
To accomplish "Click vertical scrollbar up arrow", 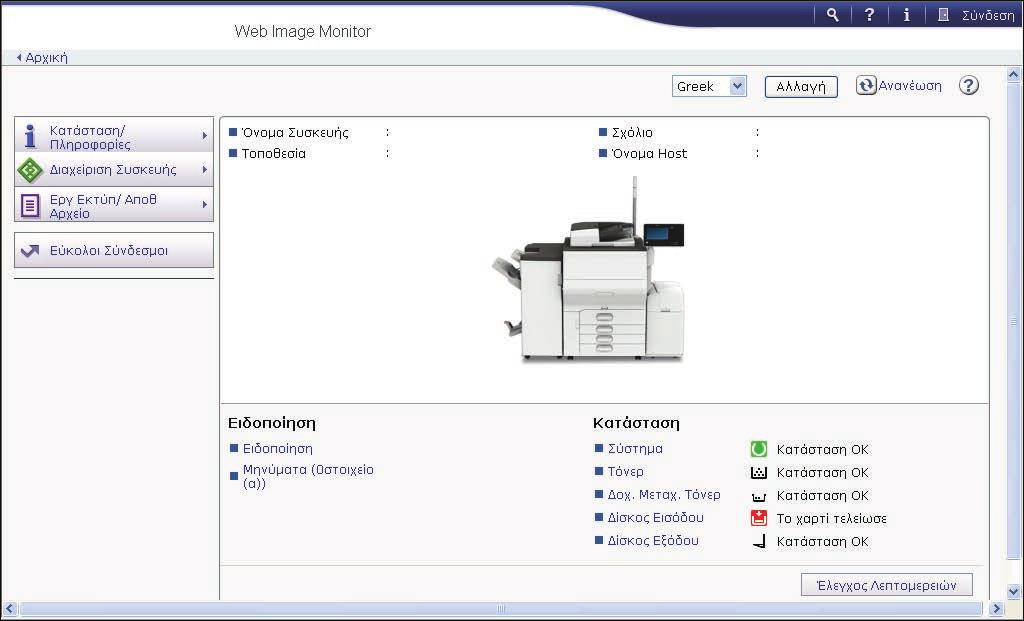I will click(x=1014, y=75).
